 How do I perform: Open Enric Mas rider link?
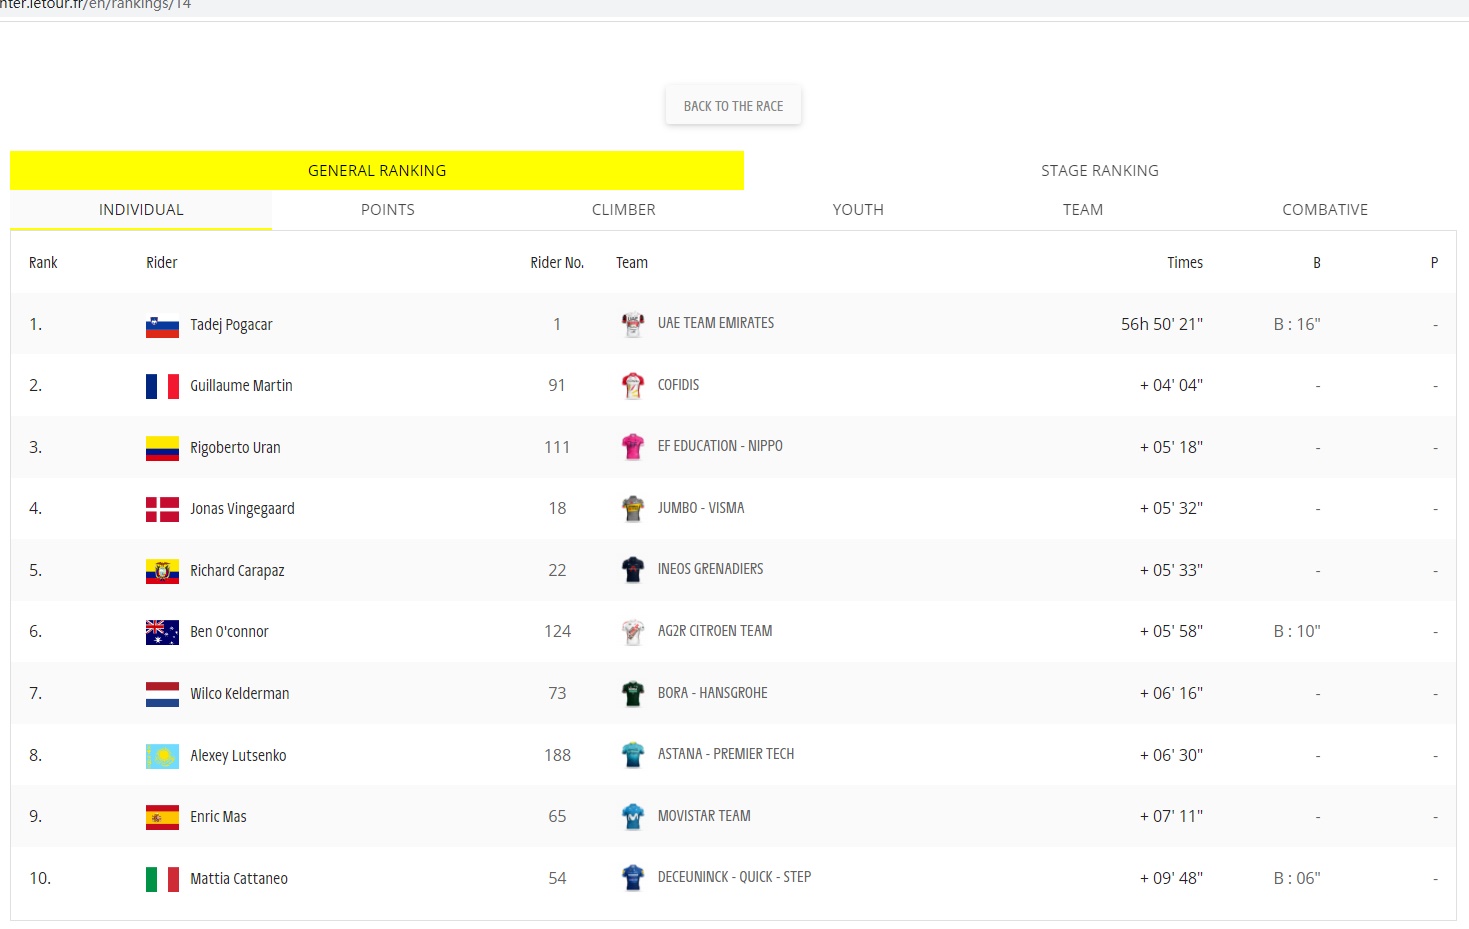218,817
